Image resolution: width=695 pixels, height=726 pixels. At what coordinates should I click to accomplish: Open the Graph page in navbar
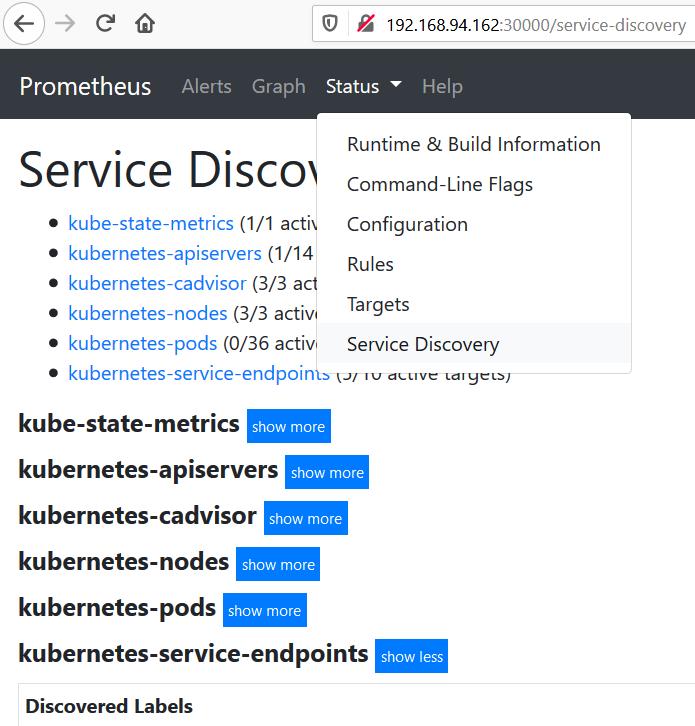click(278, 87)
